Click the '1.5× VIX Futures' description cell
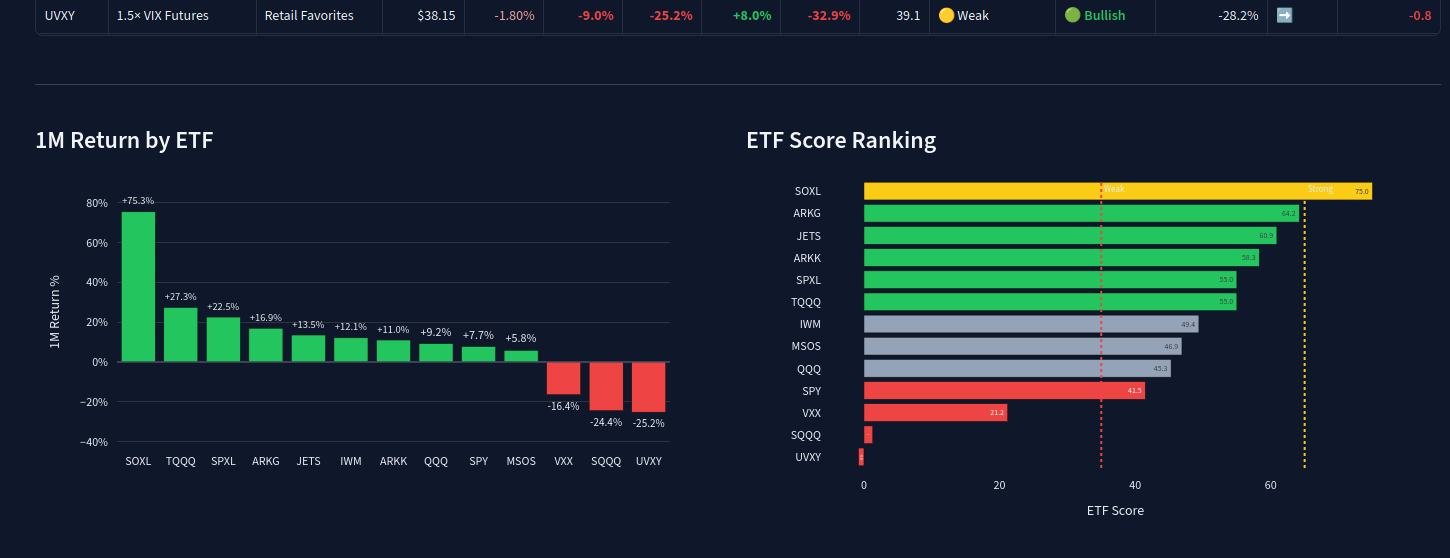1450x558 pixels. pyautogui.click(x=182, y=16)
